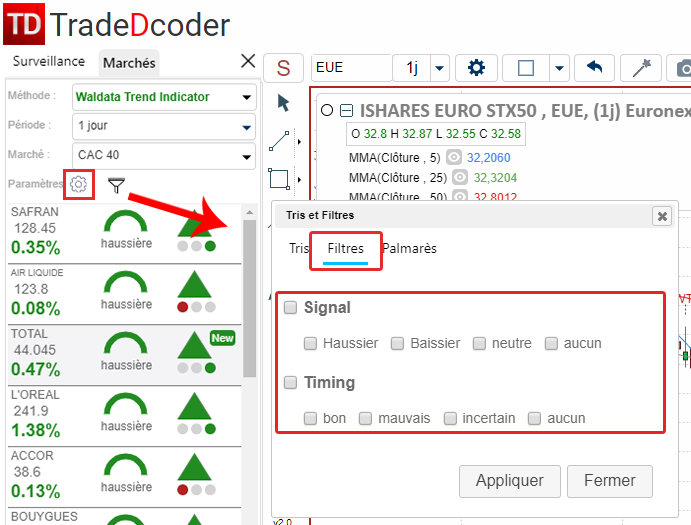The height and width of the screenshot is (525, 691).
Task: Check the aucun signal option
Action: (x=551, y=343)
